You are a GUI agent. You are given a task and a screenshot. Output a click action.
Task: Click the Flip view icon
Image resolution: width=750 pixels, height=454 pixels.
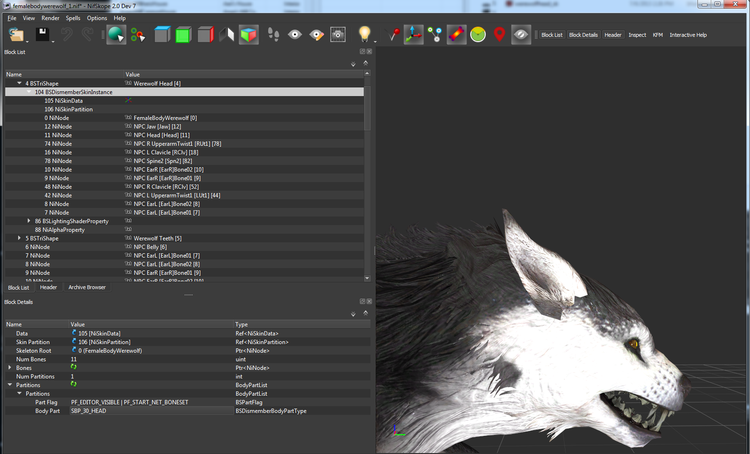pyautogui.click(x=226, y=34)
